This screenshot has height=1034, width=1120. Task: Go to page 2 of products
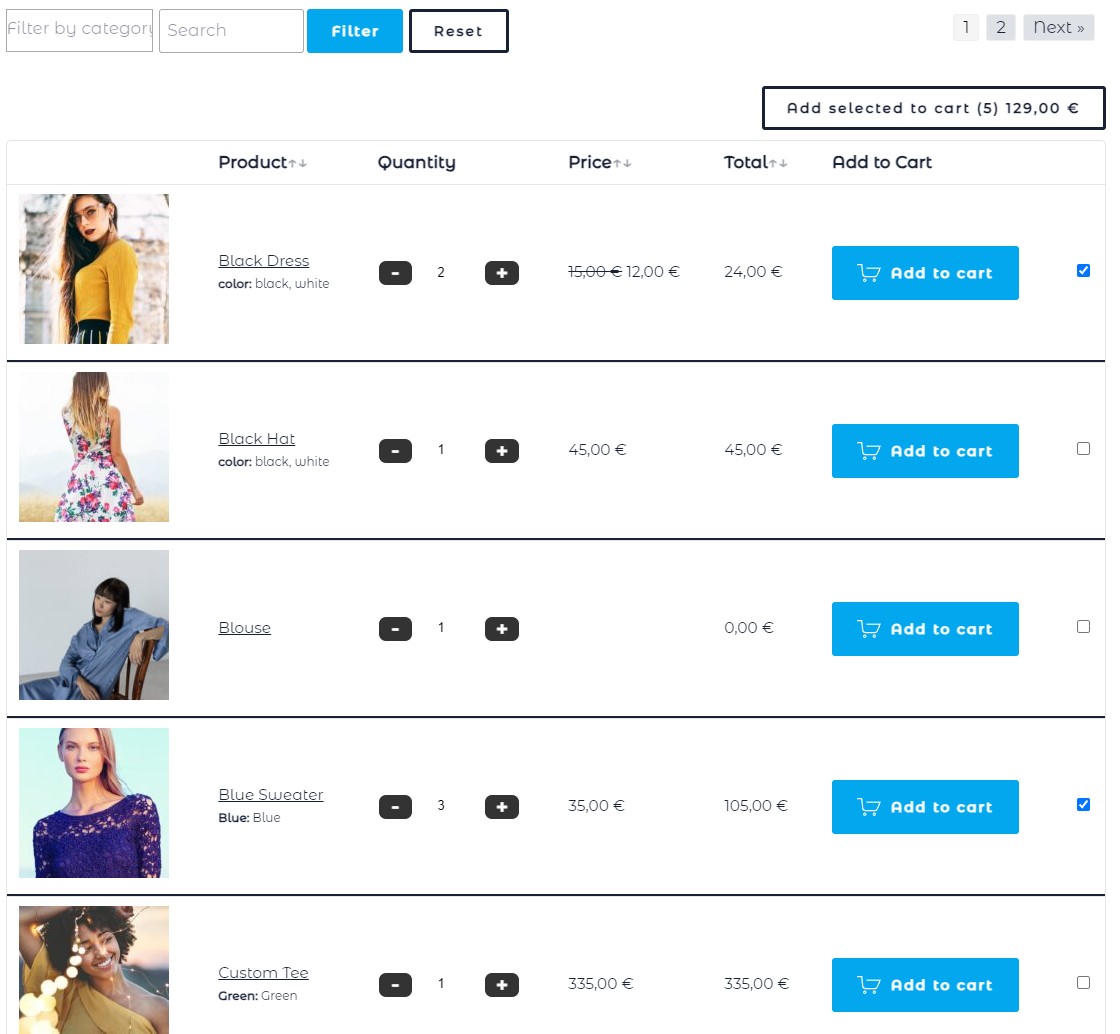1000,27
